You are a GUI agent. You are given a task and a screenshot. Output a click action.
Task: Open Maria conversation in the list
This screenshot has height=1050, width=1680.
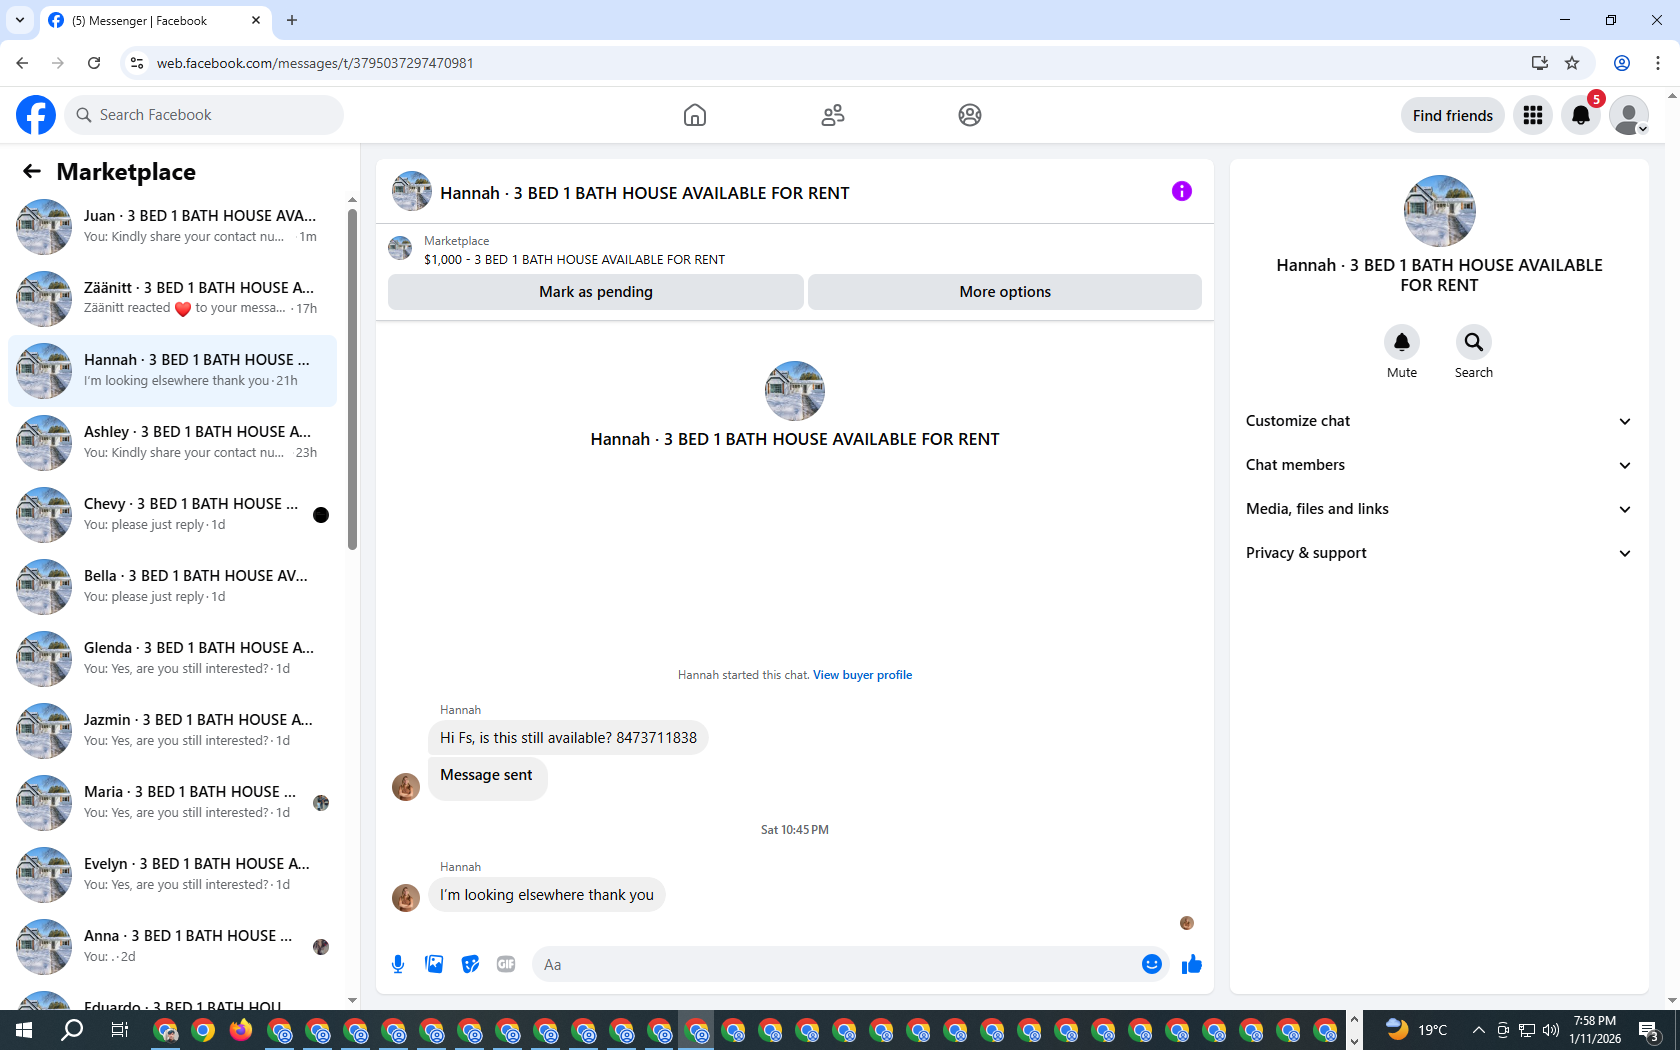pos(172,802)
